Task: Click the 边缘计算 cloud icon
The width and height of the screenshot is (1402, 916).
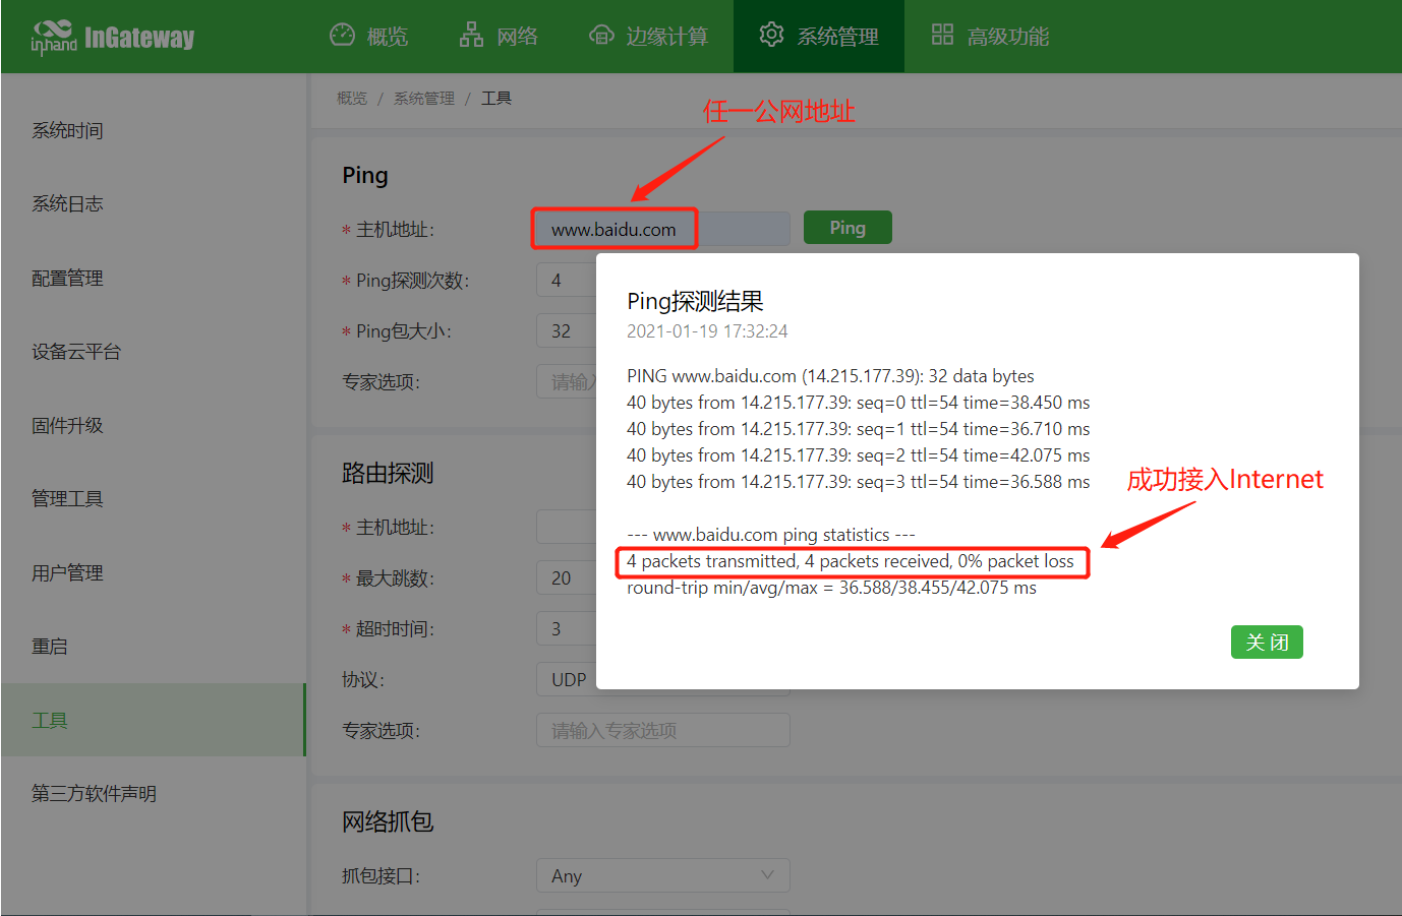Action: click(601, 35)
